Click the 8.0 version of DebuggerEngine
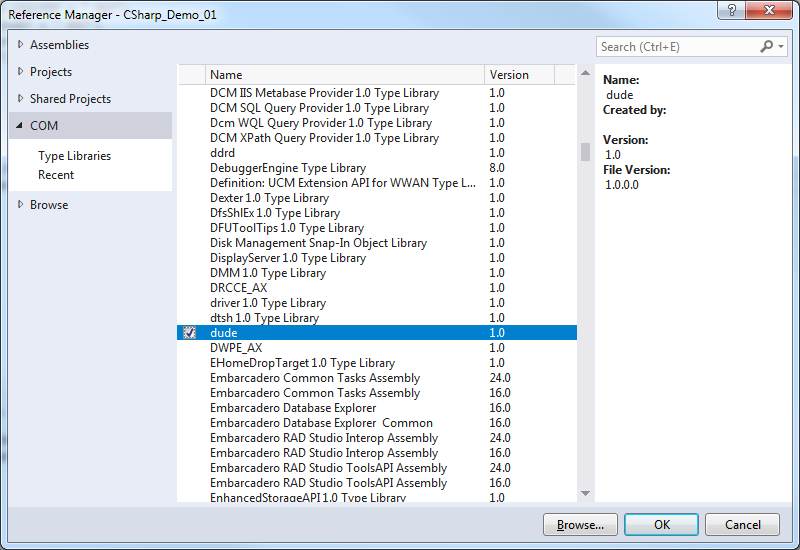 [x=497, y=168]
